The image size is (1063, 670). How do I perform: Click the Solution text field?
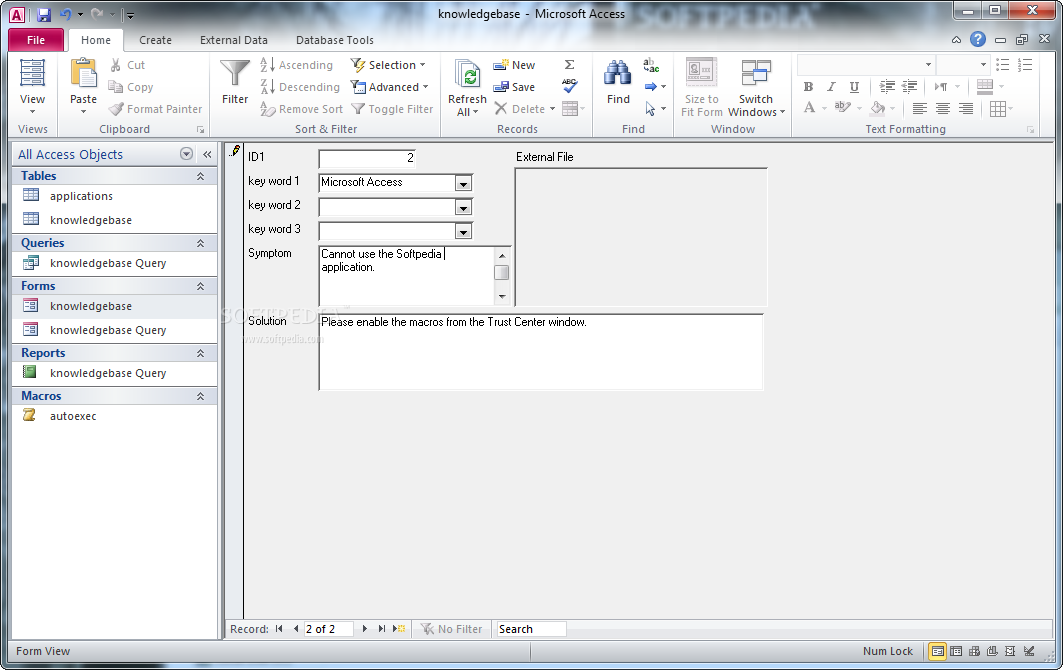click(x=541, y=352)
